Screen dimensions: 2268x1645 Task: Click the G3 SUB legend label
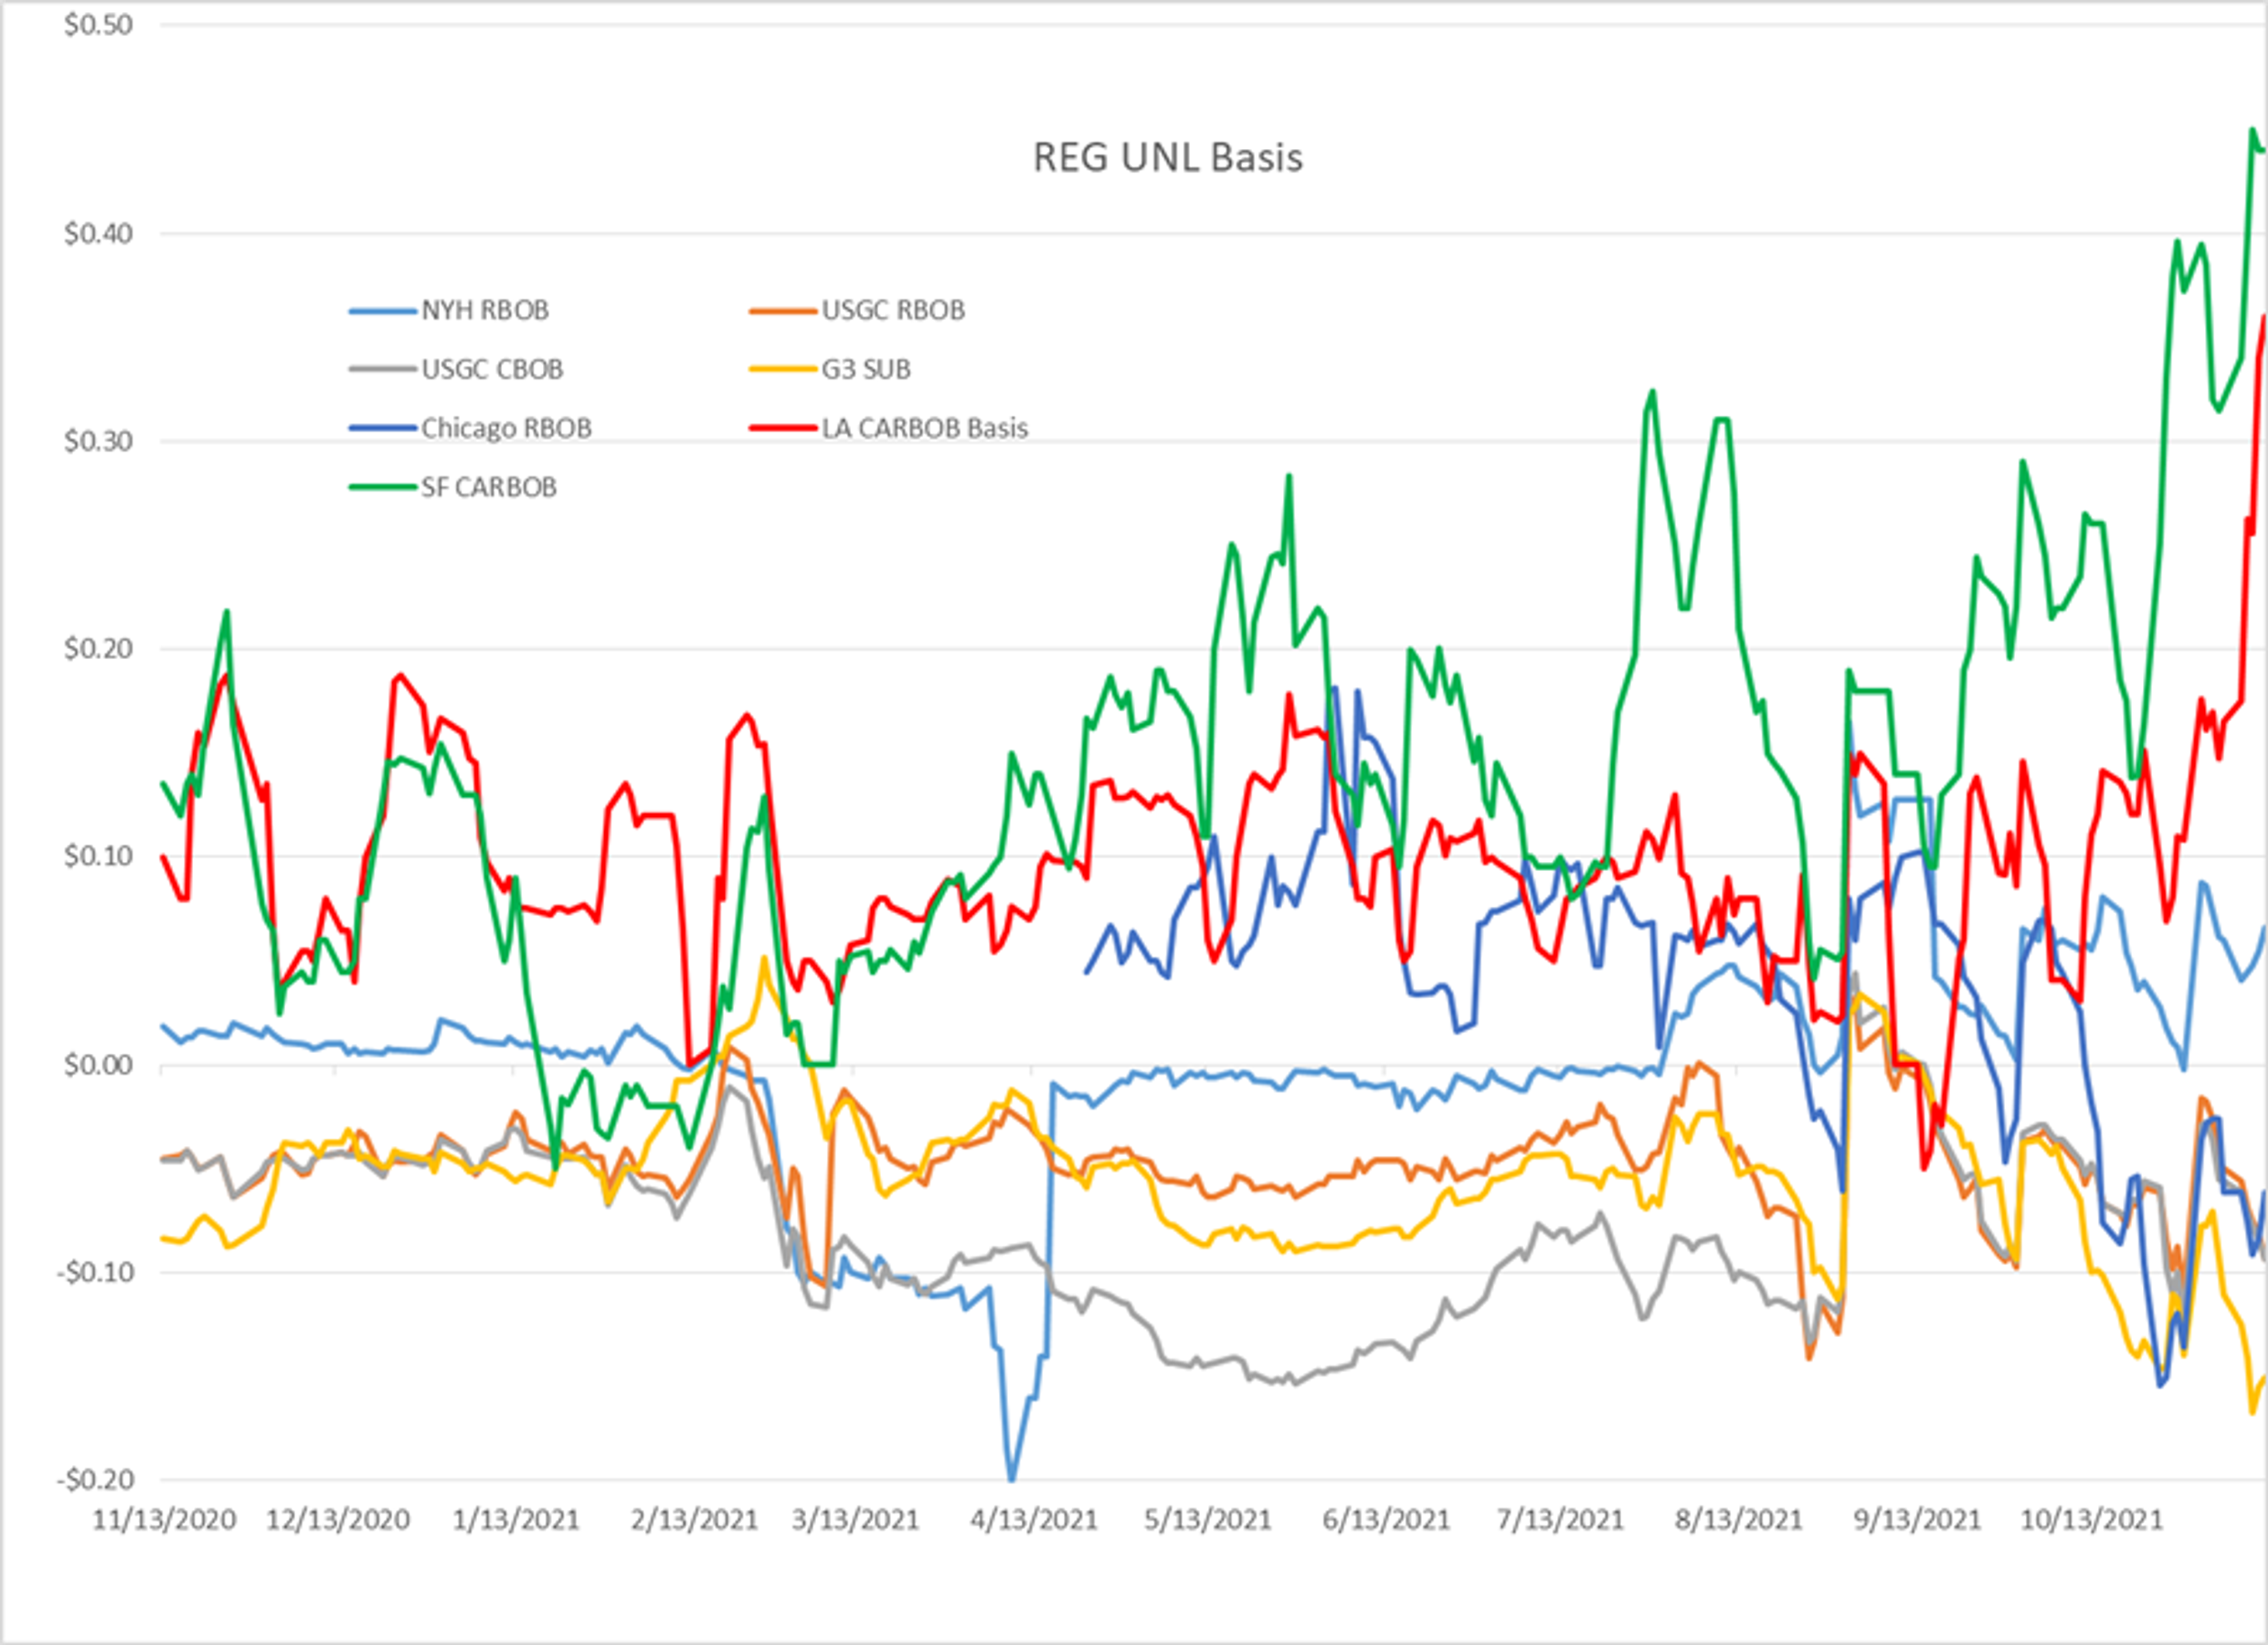coord(866,370)
